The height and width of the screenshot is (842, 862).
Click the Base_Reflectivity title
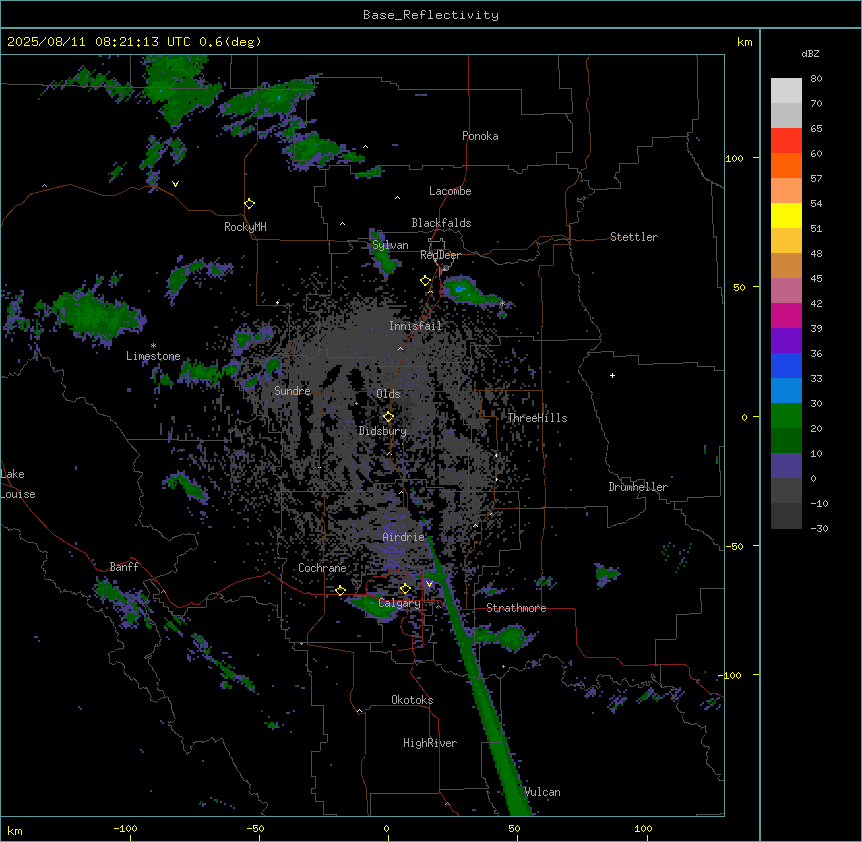431,15
